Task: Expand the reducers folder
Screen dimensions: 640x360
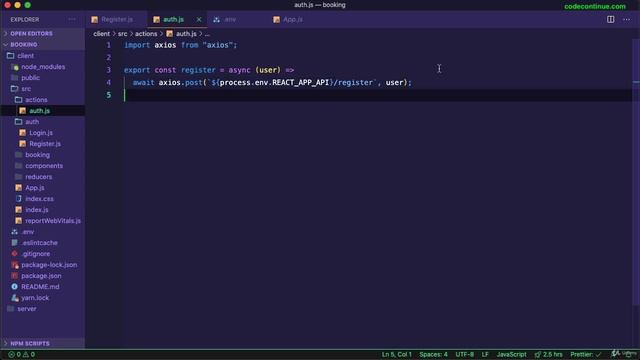Action: click(x=42, y=177)
